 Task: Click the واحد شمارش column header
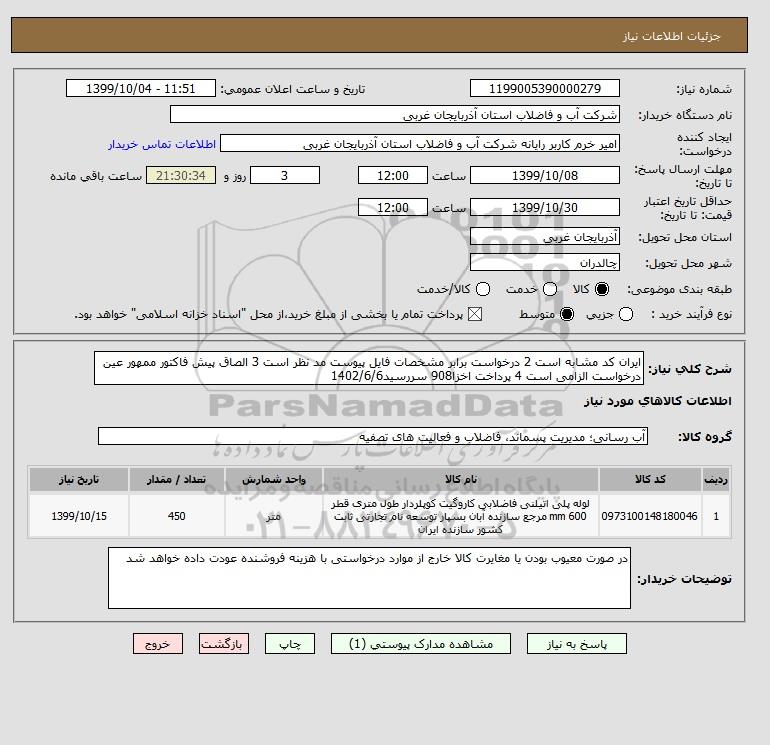(x=274, y=479)
